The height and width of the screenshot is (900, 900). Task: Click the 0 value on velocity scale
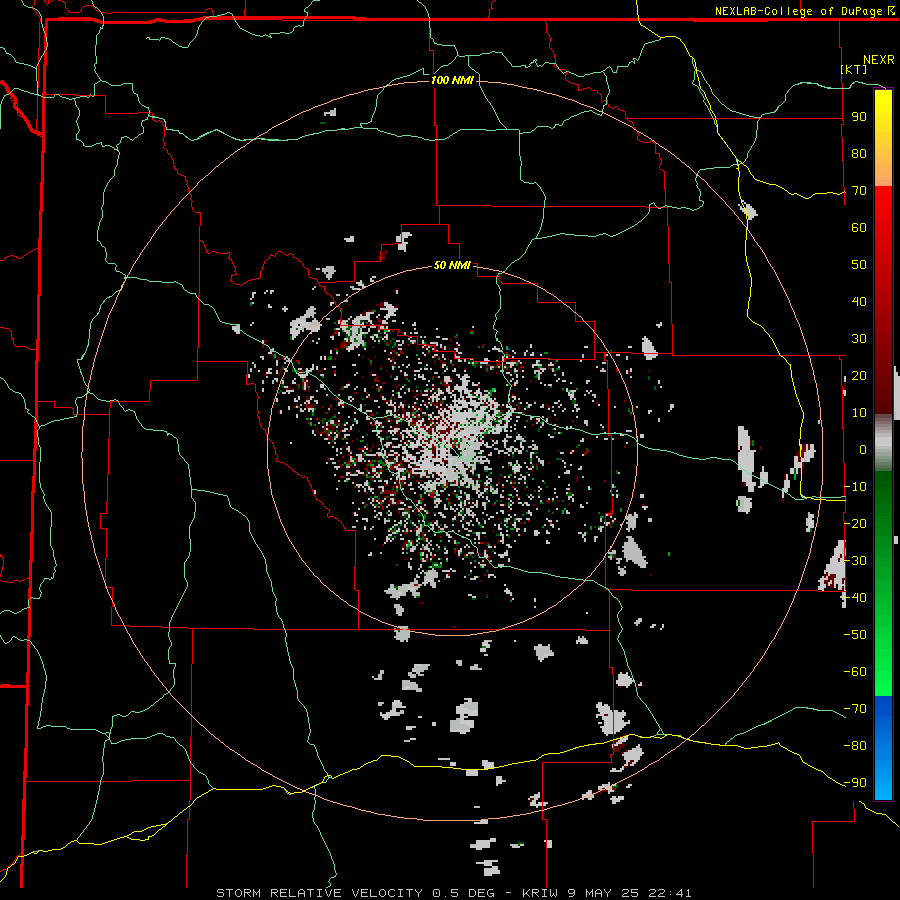click(x=863, y=449)
